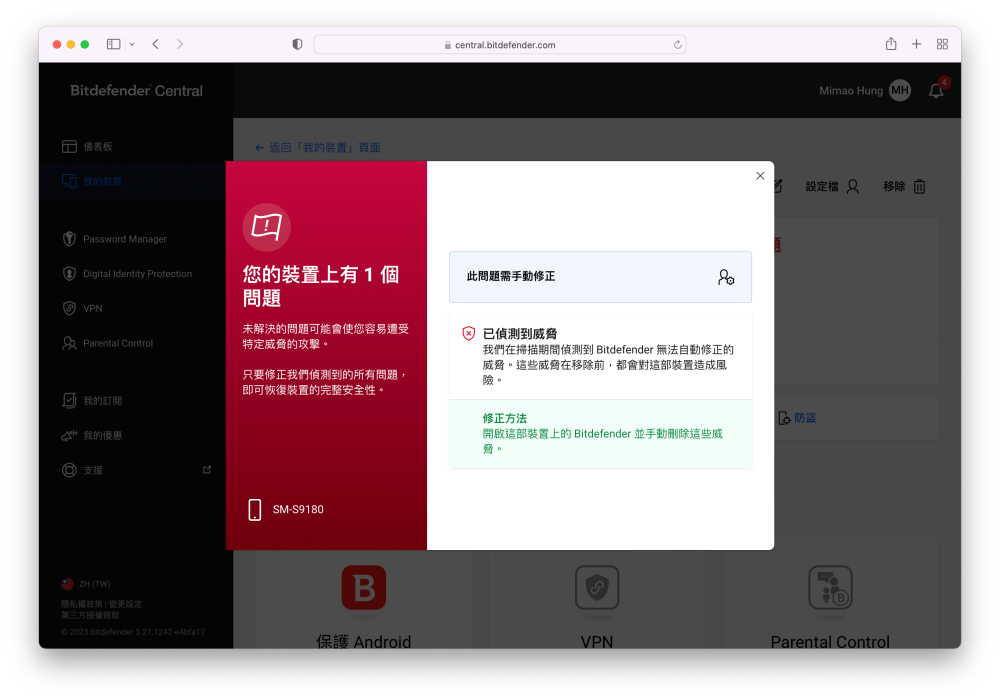Open Digital Identity Protection page
Screen dimensions: 1000x700
coord(137,274)
